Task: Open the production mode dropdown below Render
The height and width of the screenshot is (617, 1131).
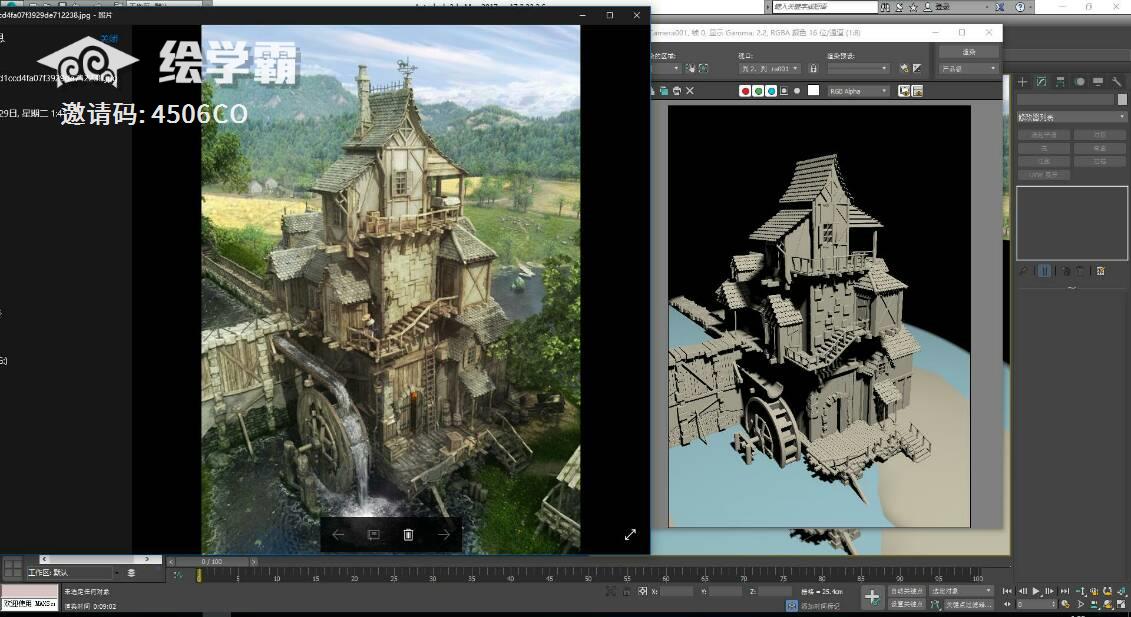Action: tap(969, 69)
